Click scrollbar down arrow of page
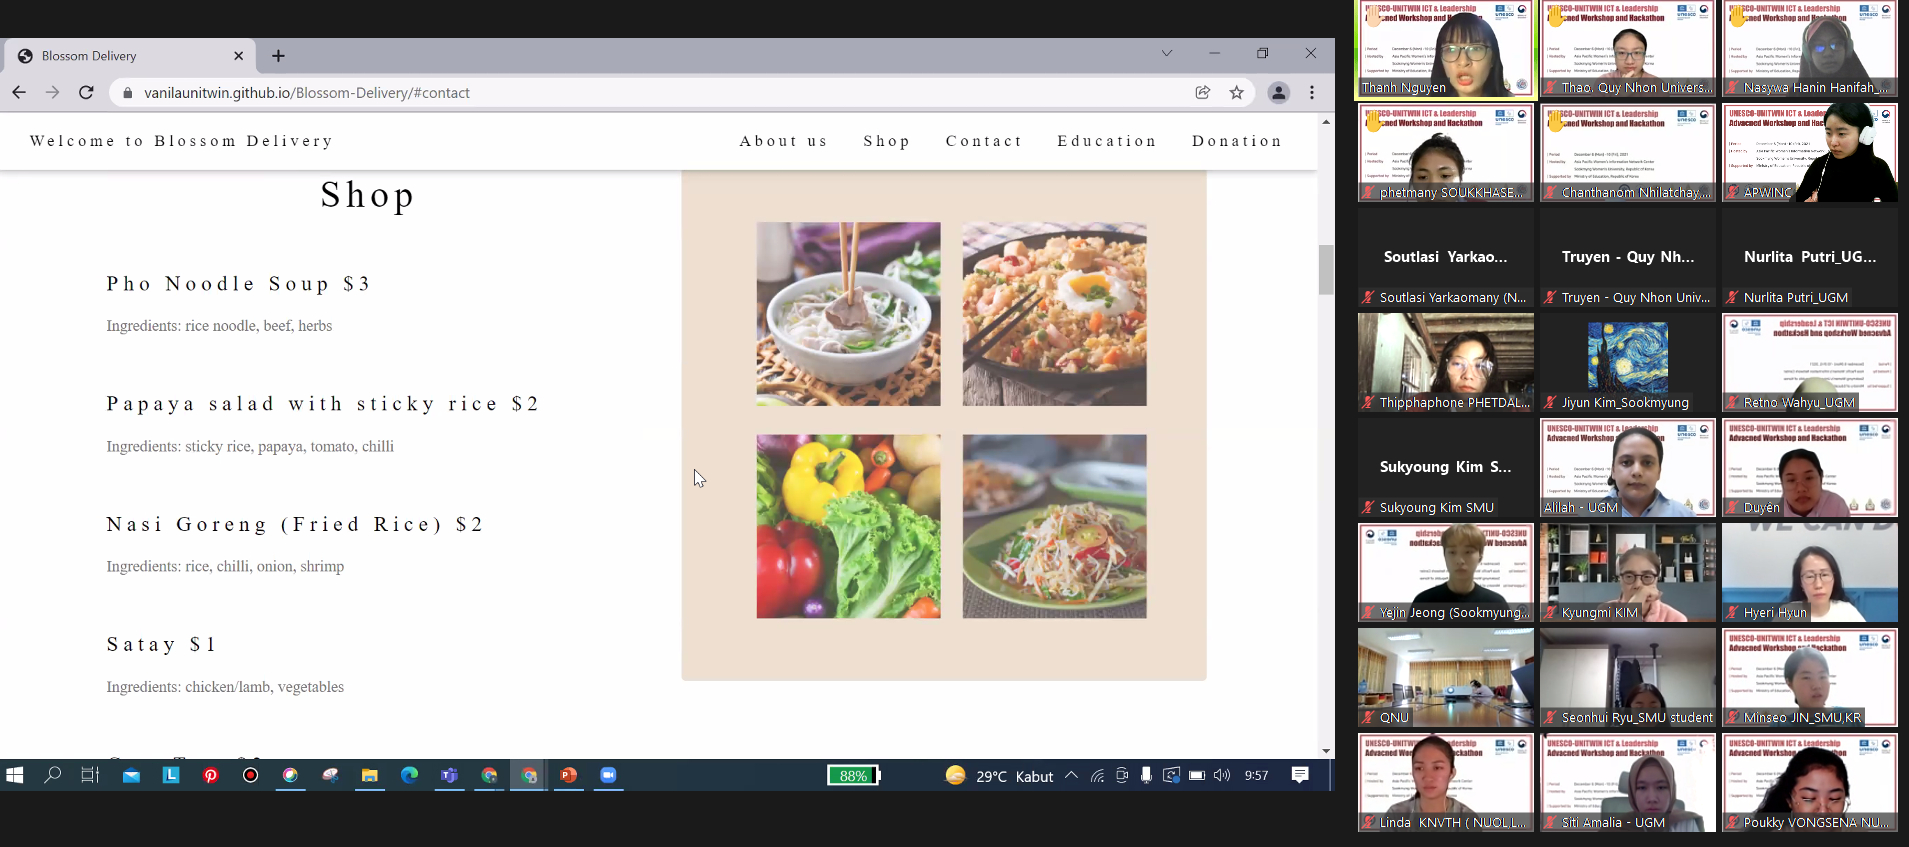The width and height of the screenshot is (1909, 847). pos(1326,751)
